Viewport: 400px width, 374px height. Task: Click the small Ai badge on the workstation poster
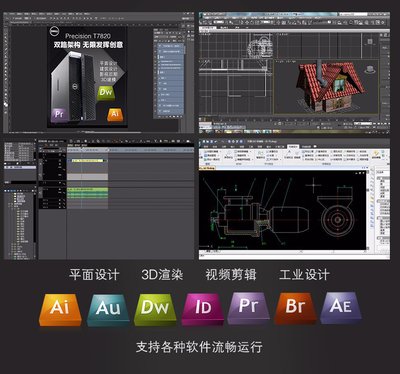point(115,115)
